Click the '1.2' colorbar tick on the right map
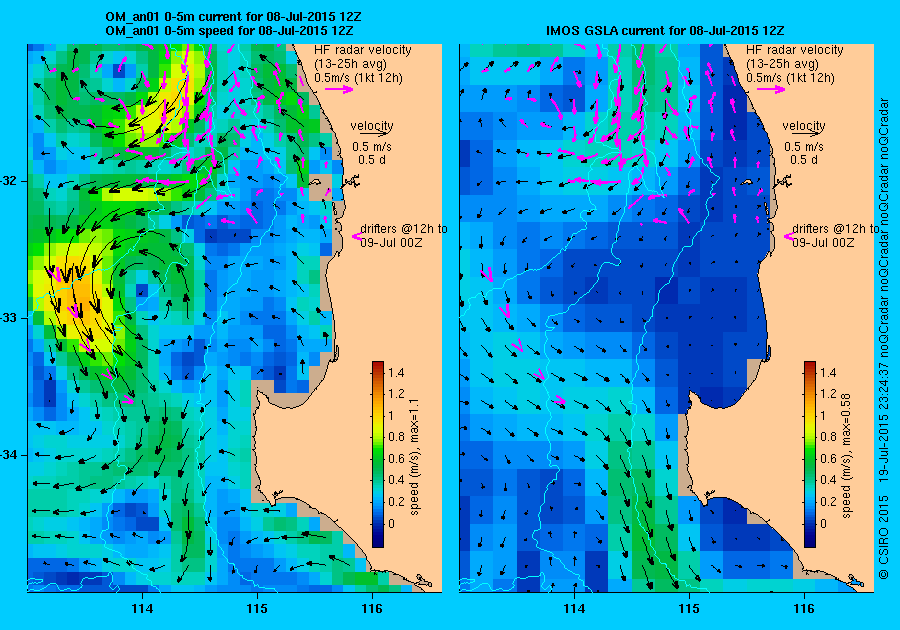Screen dimensions: 900x630 [x=828, y=394]
